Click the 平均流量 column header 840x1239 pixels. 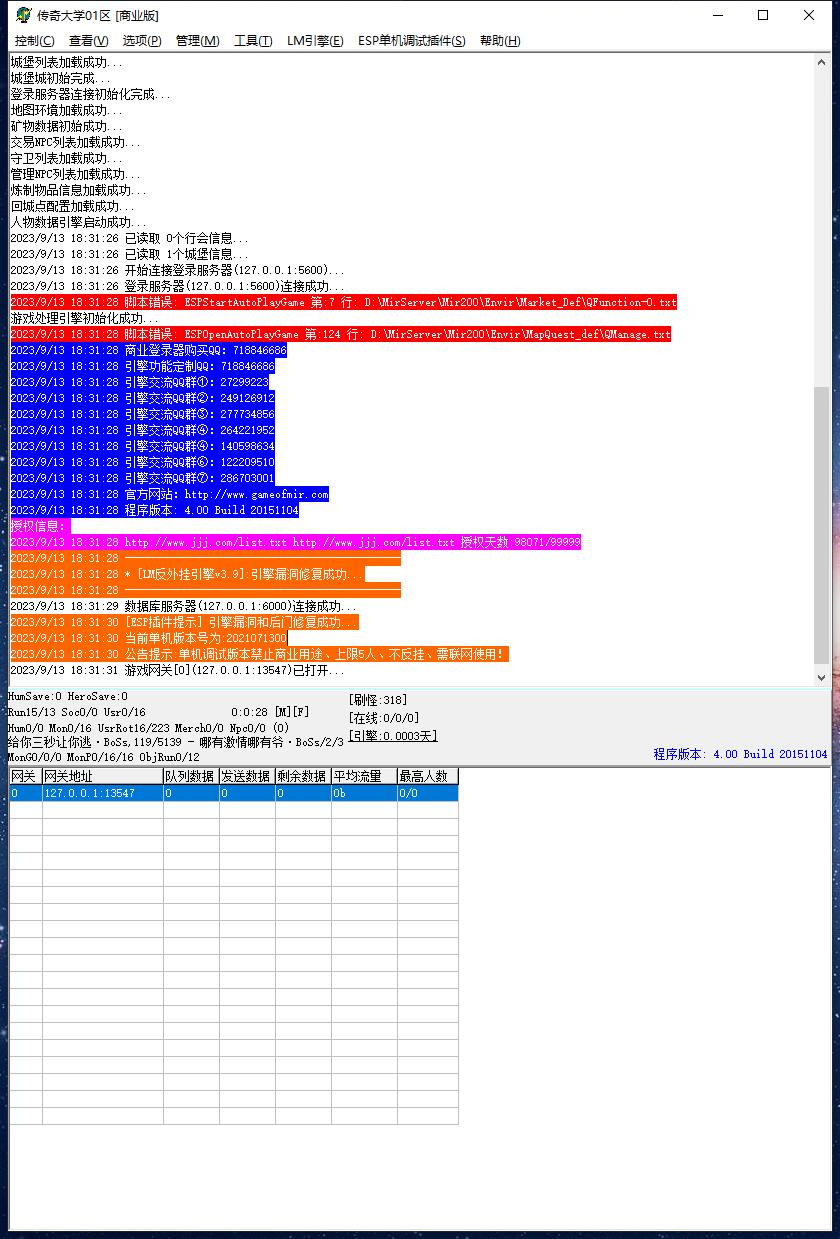coord(364,776)
